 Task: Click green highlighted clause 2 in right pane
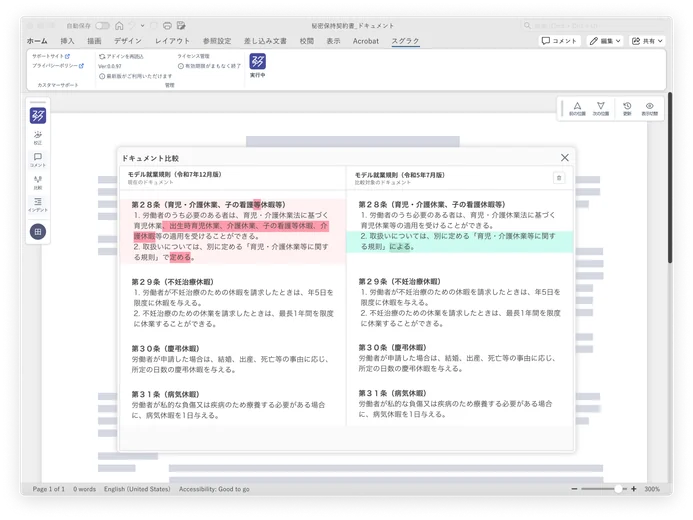(460, 241)
